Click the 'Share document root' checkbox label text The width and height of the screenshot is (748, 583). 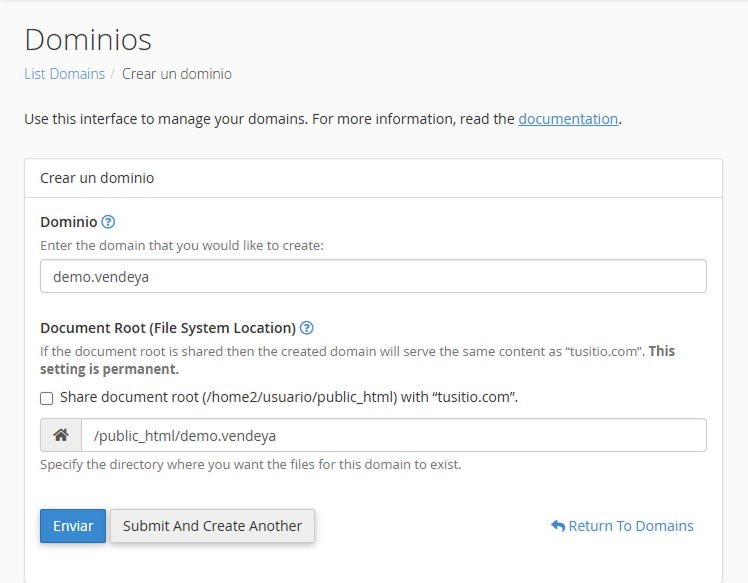point(288,397)
